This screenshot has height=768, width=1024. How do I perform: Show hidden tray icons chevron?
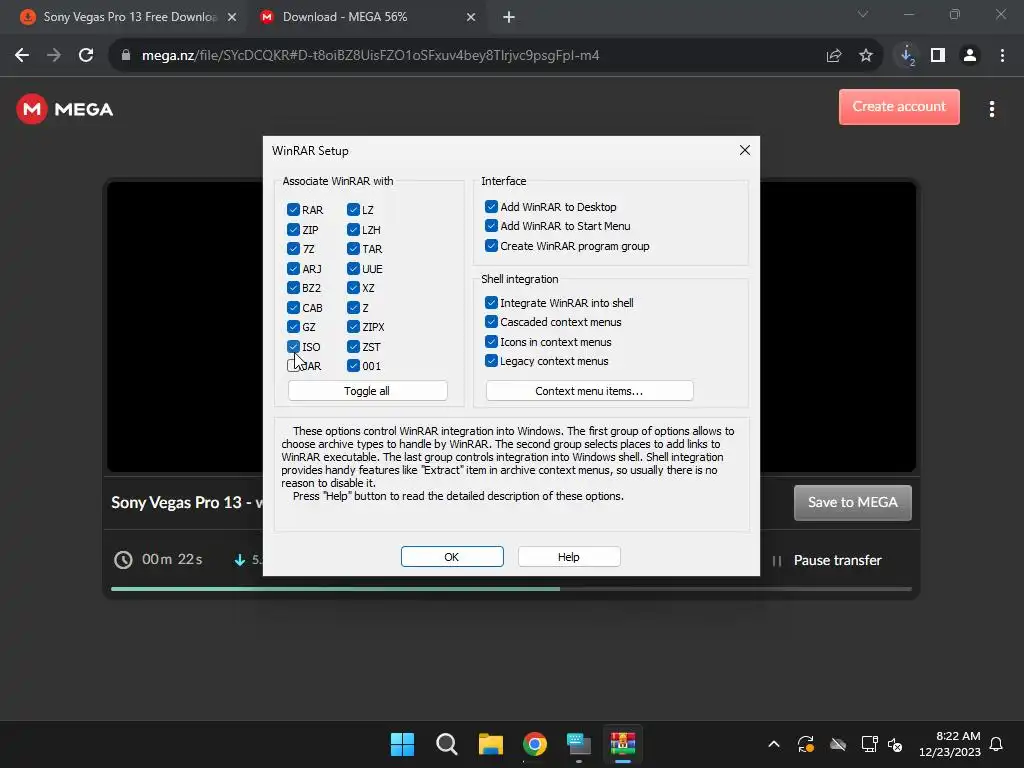point(774,744)
